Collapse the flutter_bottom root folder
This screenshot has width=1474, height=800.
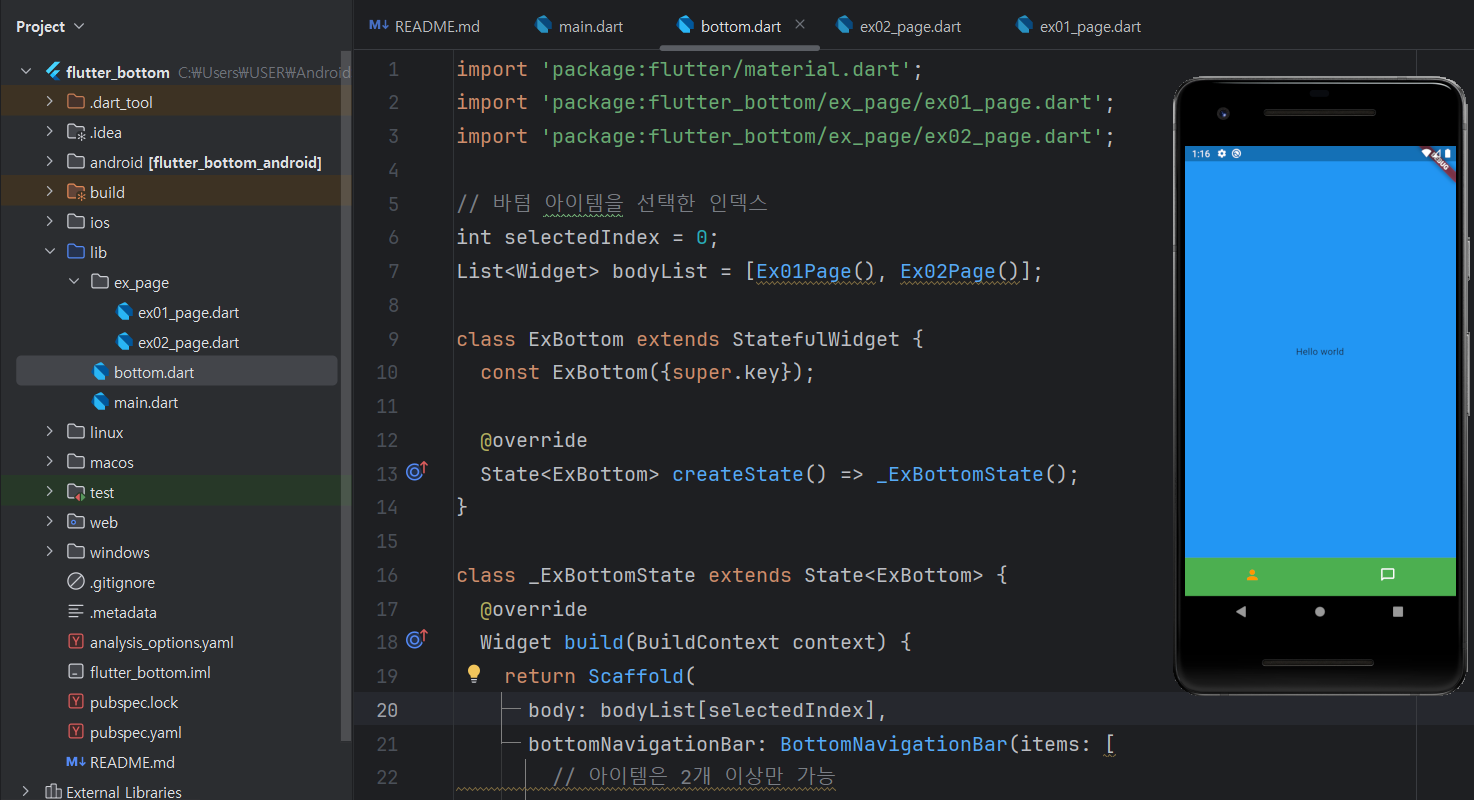click(x=26, y=72)
